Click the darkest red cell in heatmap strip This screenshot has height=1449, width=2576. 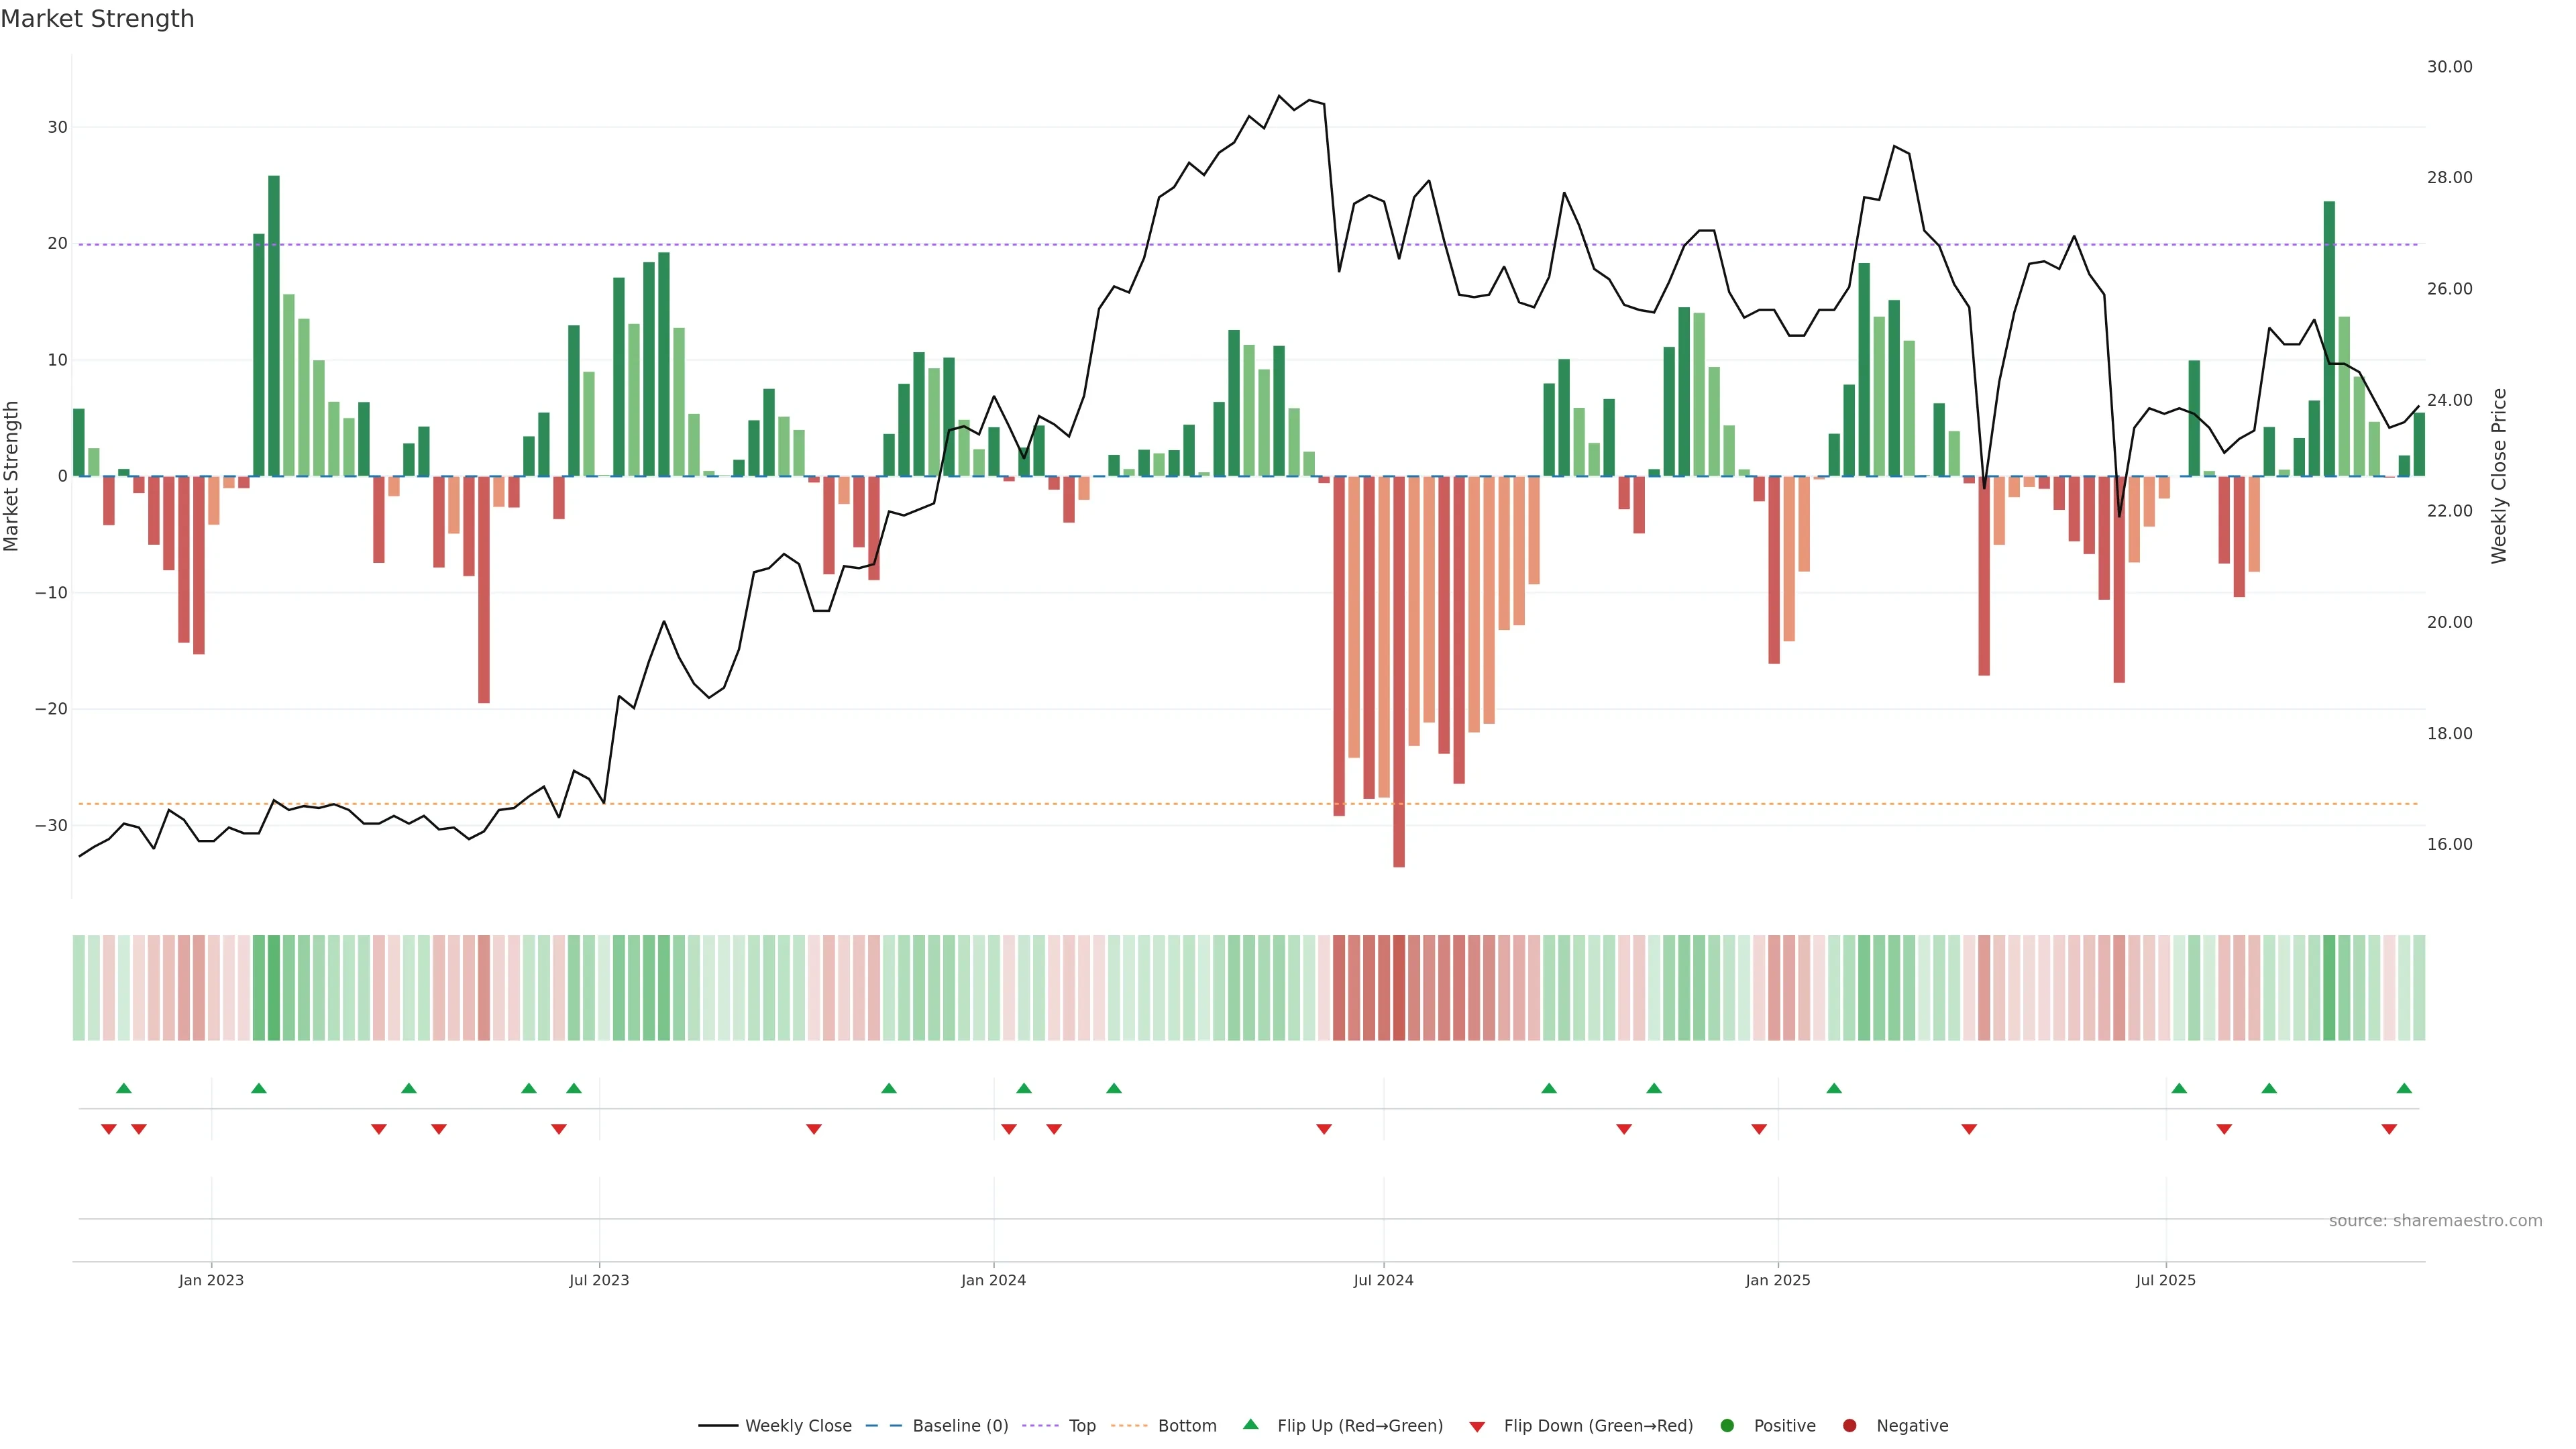1399,987
